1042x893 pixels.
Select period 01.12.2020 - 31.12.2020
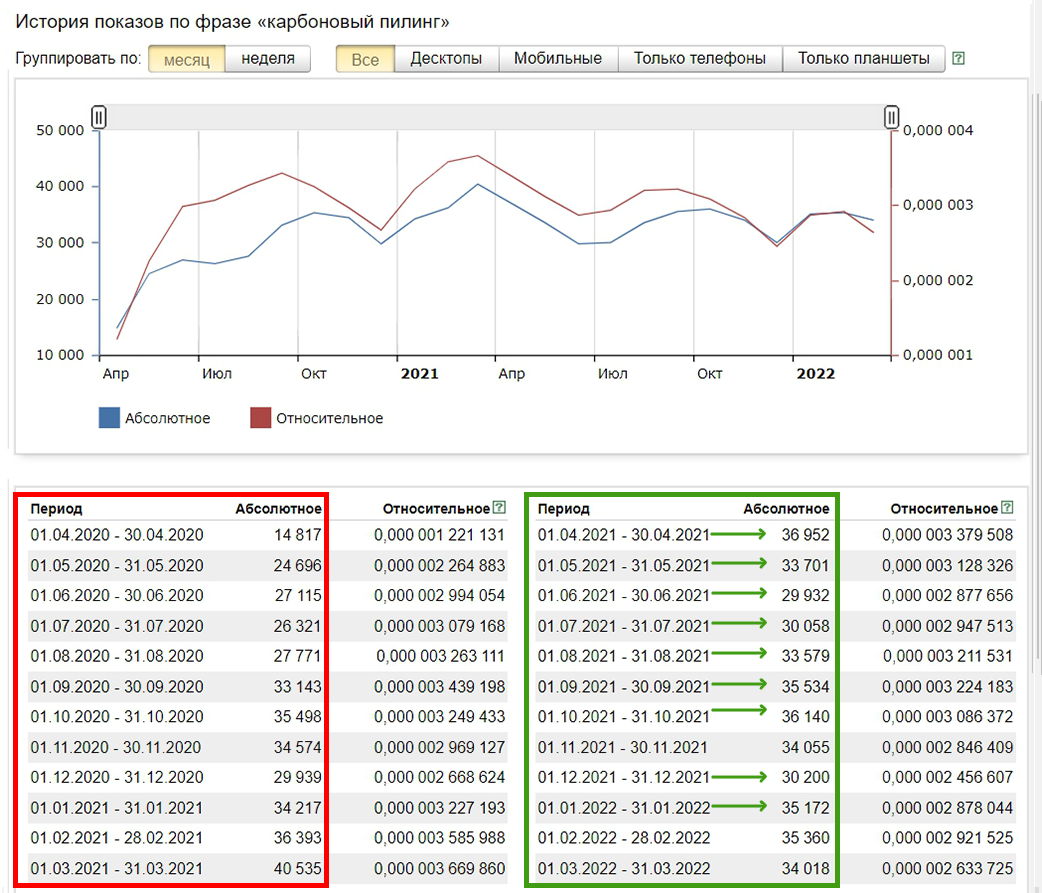[x=117, y=777]
